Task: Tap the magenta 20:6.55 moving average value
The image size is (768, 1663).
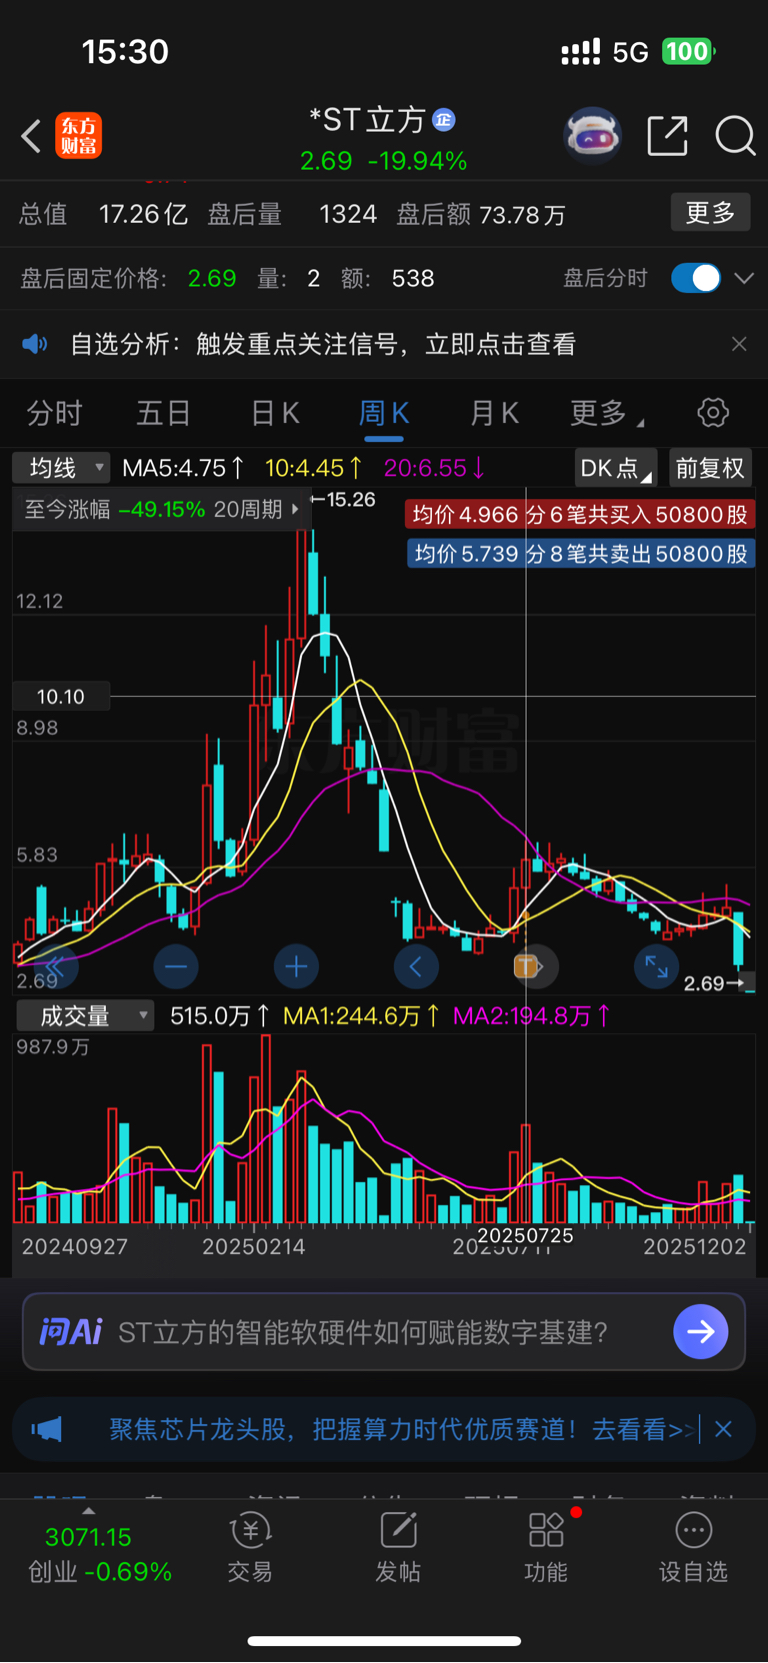Action: (435, 467)
